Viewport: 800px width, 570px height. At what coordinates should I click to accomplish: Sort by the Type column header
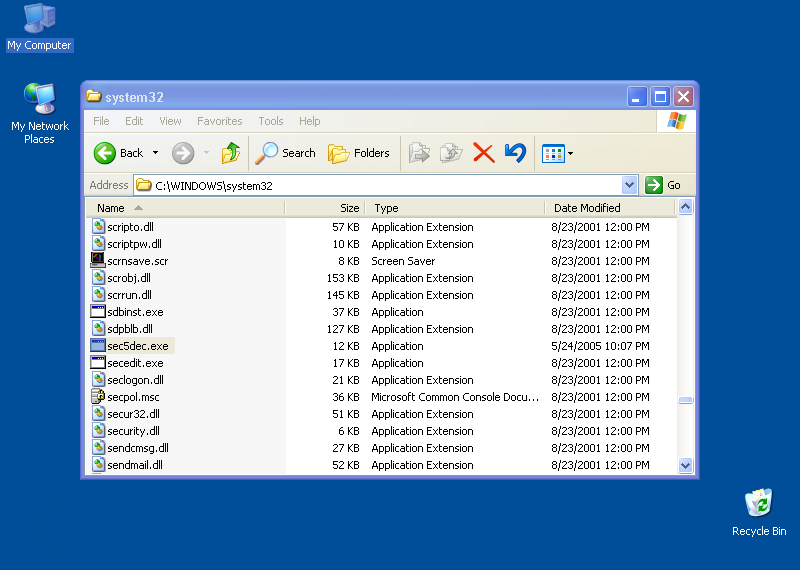click(455, 208)
